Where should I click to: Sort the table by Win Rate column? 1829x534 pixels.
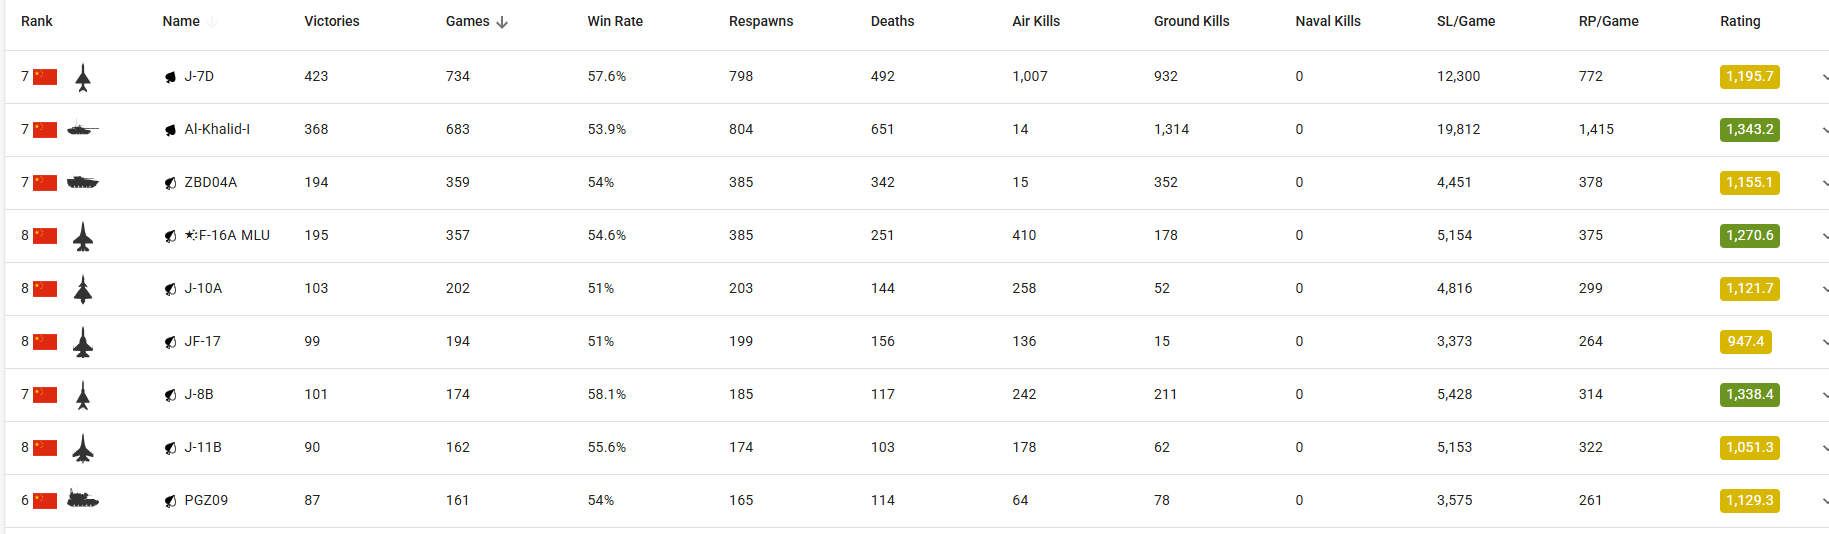(x=615, y=21)
